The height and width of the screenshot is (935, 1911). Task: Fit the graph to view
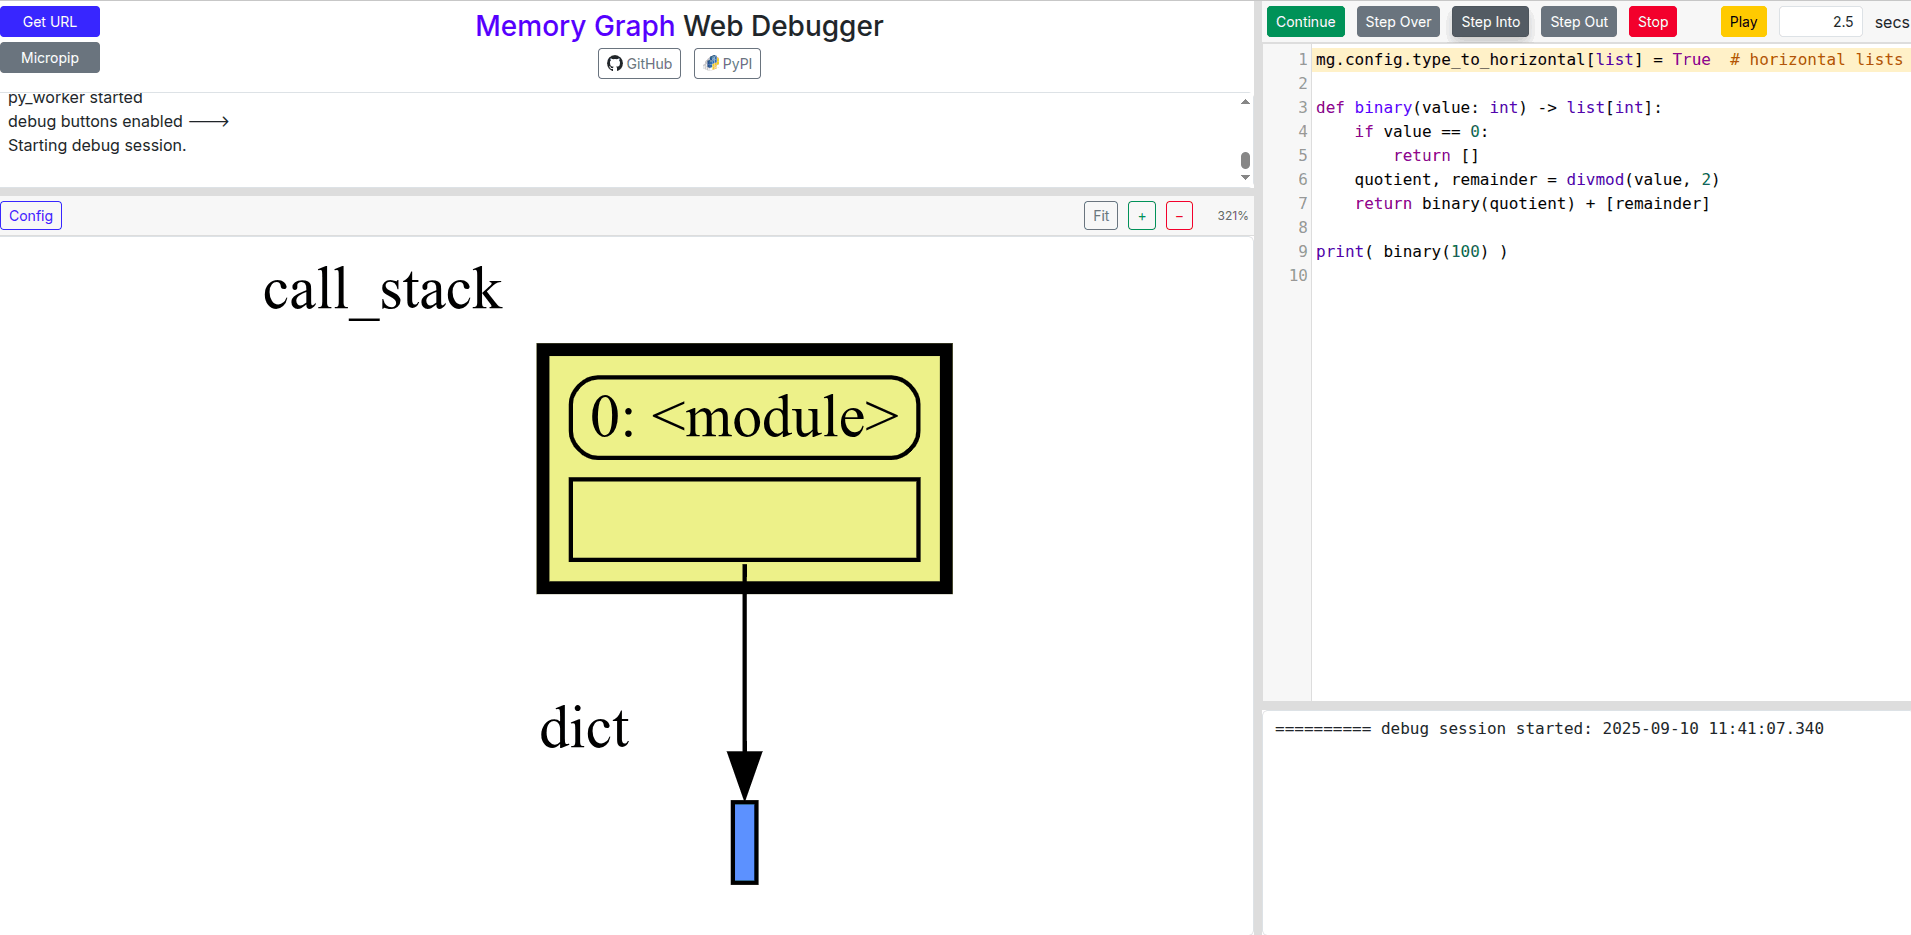[x=1101, y=216]
